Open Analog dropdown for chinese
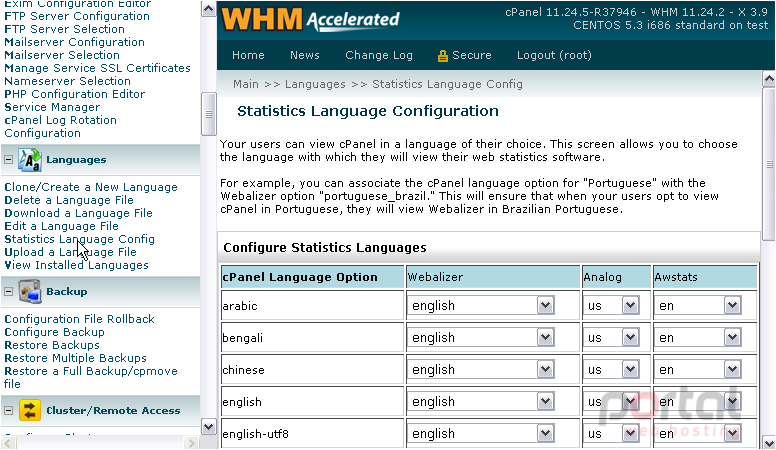The width and height of the screenshot is (776, 450). tap(611, 370)
